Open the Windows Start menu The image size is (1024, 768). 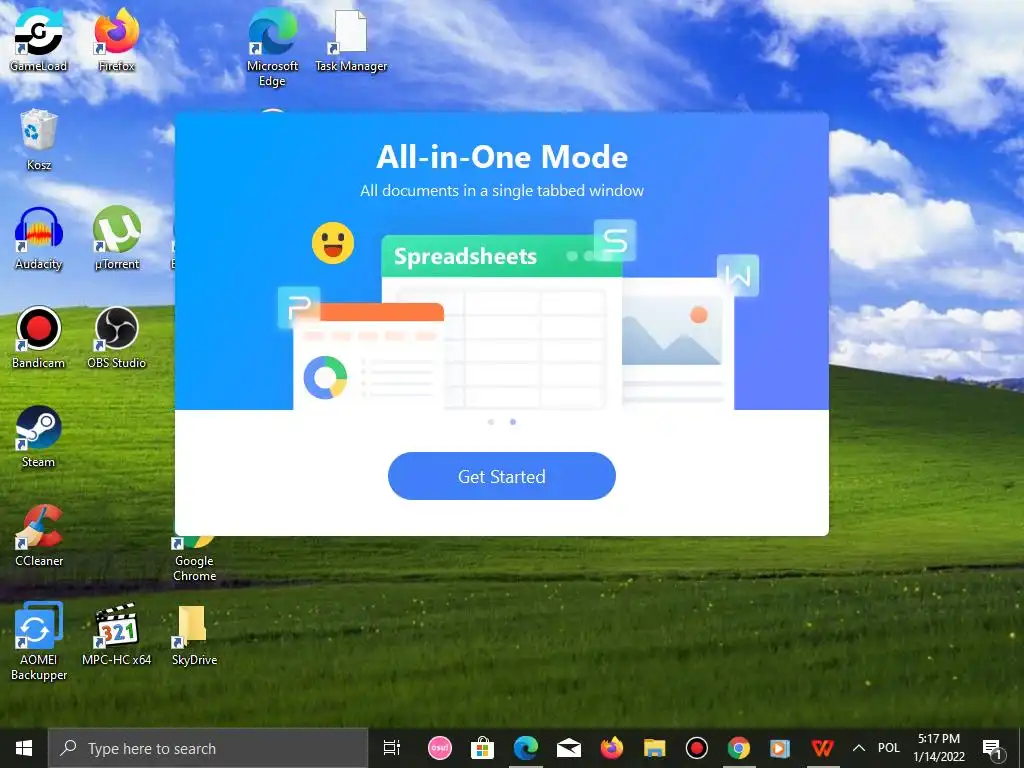click(24, 748)
